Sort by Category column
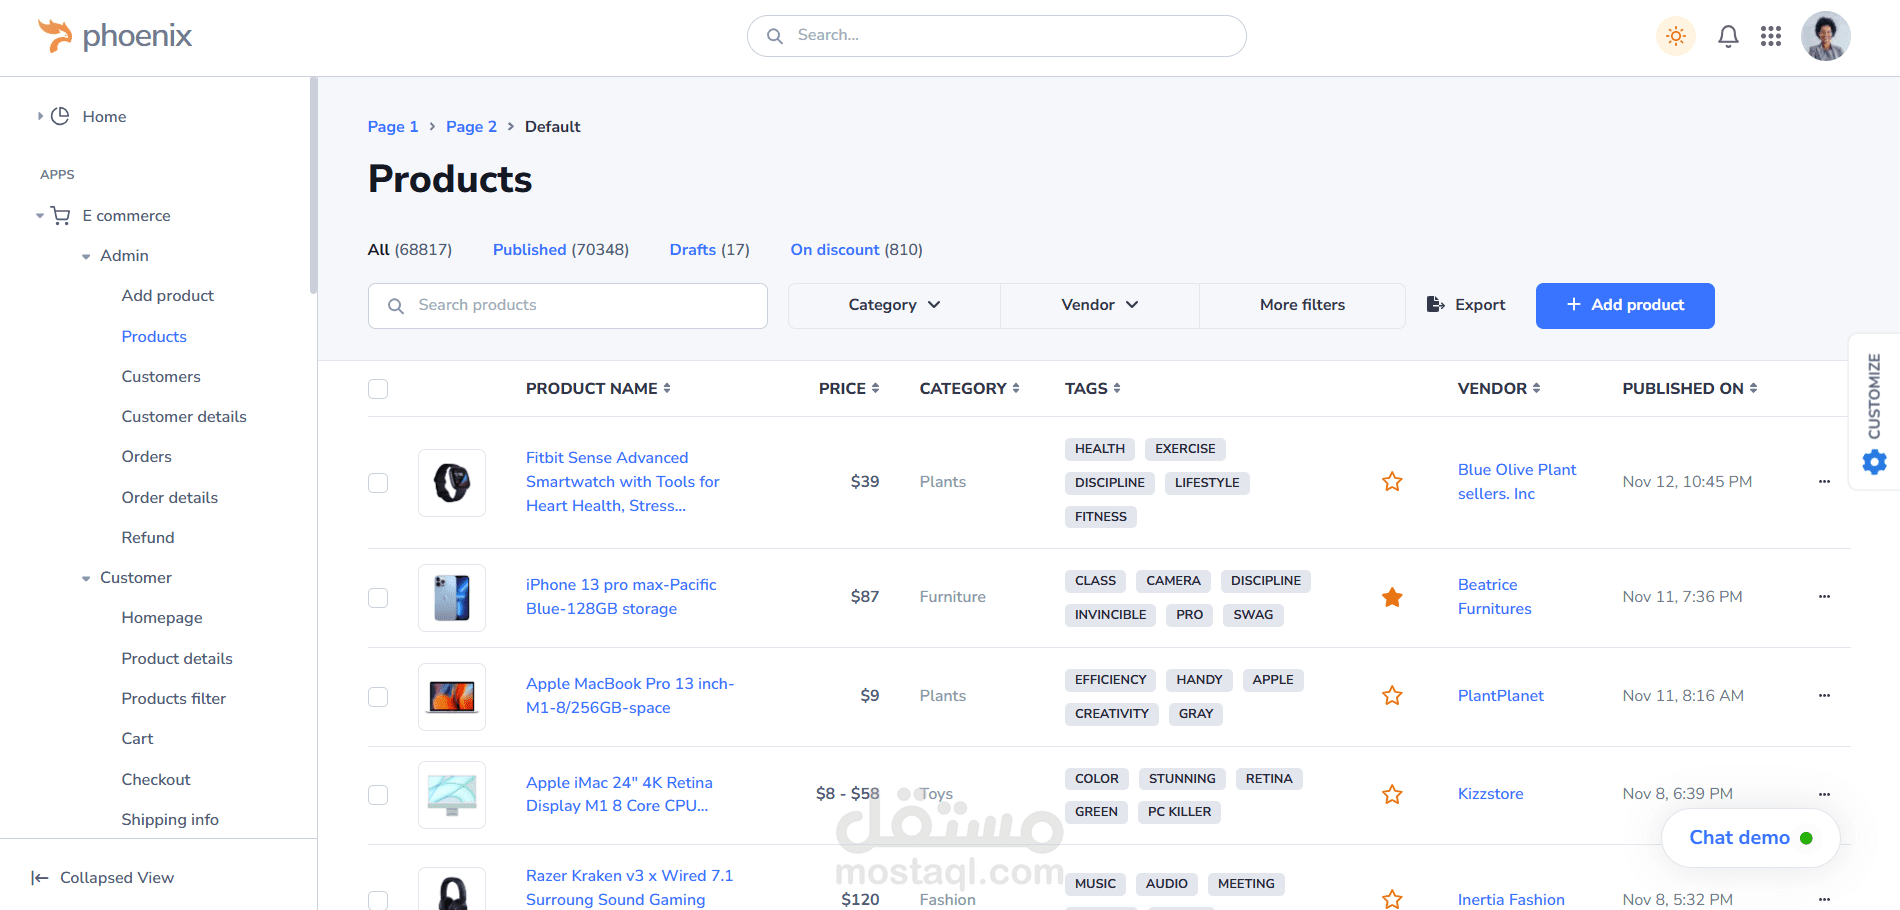The width and height of the screenshot is (1900, 910). 970,388
